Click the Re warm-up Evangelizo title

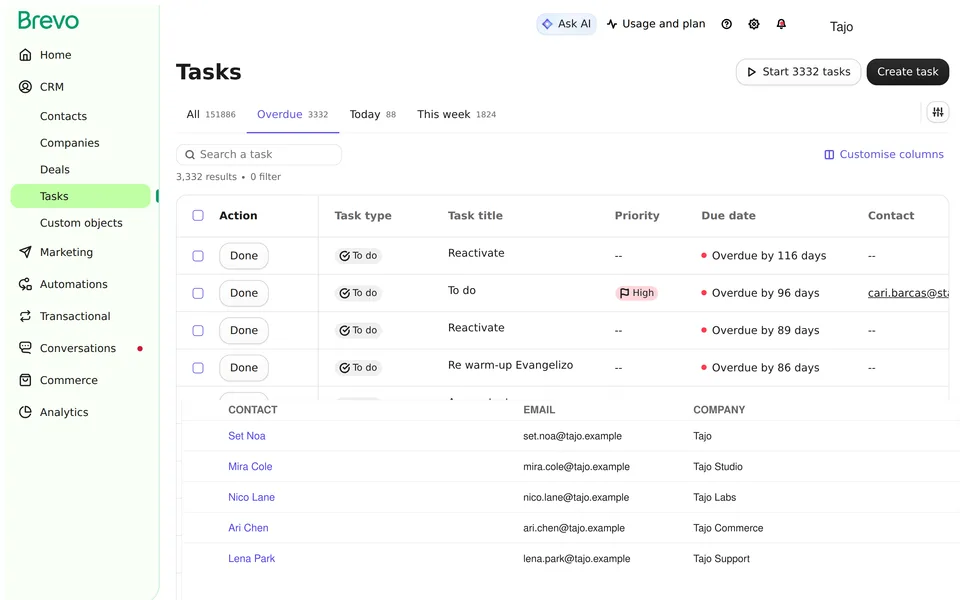511,365
